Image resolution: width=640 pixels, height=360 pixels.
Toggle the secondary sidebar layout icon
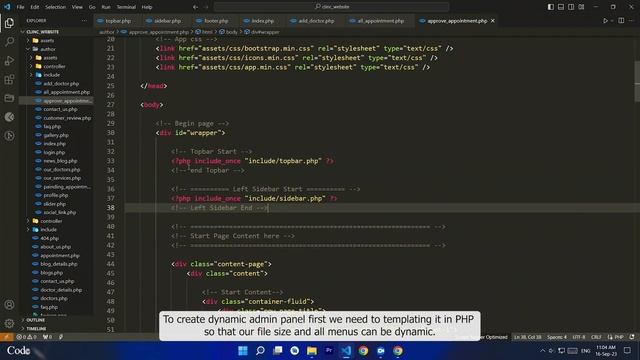point(571,7)
